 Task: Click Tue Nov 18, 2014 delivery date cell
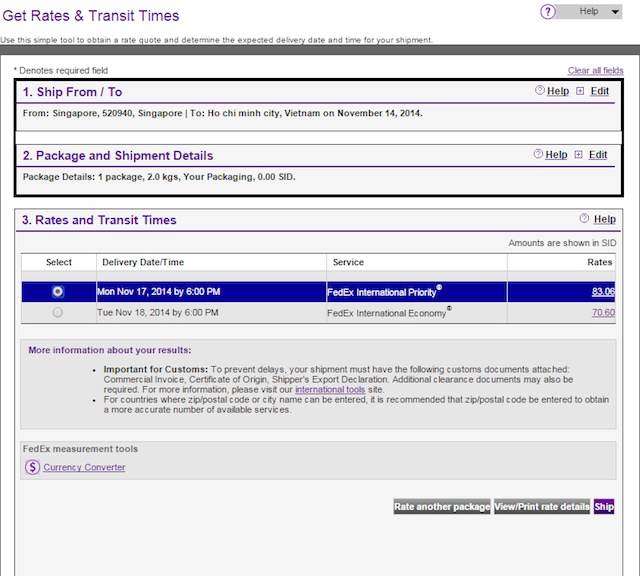click(211, 312)
